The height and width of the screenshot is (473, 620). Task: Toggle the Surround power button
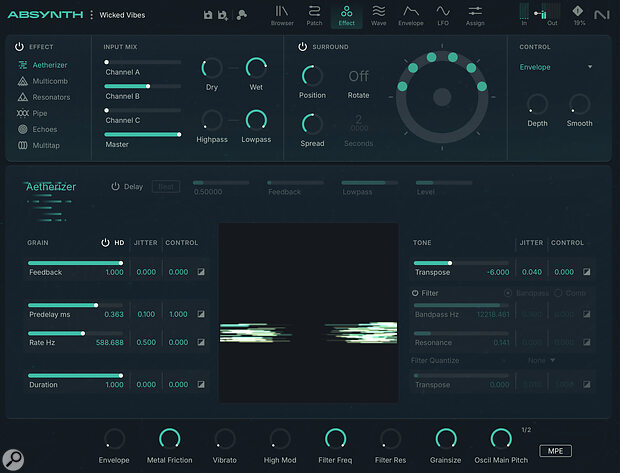(302, 47)
